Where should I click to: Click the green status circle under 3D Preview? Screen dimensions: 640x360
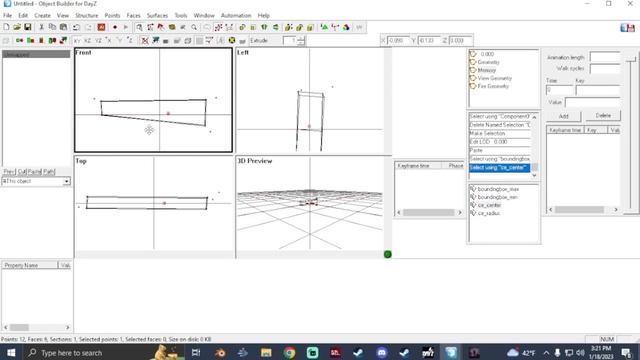tap(388, 254)
